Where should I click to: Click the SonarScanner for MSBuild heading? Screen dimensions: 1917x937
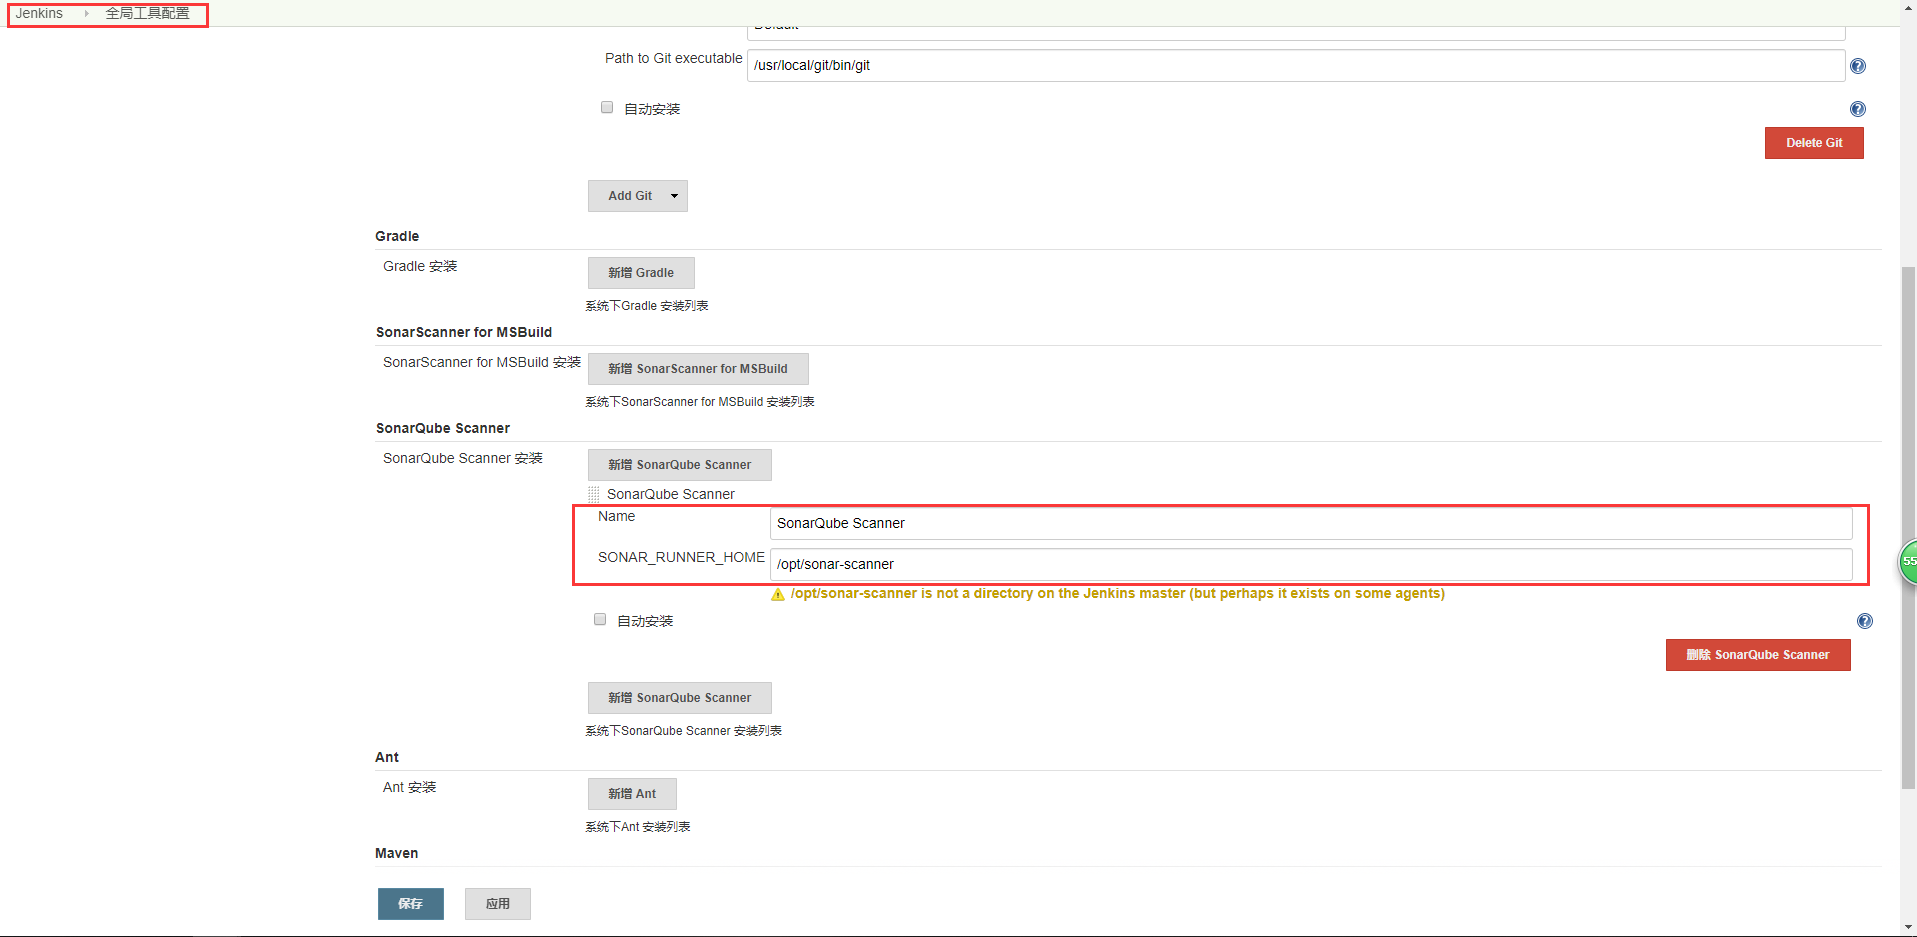[464, 332]
